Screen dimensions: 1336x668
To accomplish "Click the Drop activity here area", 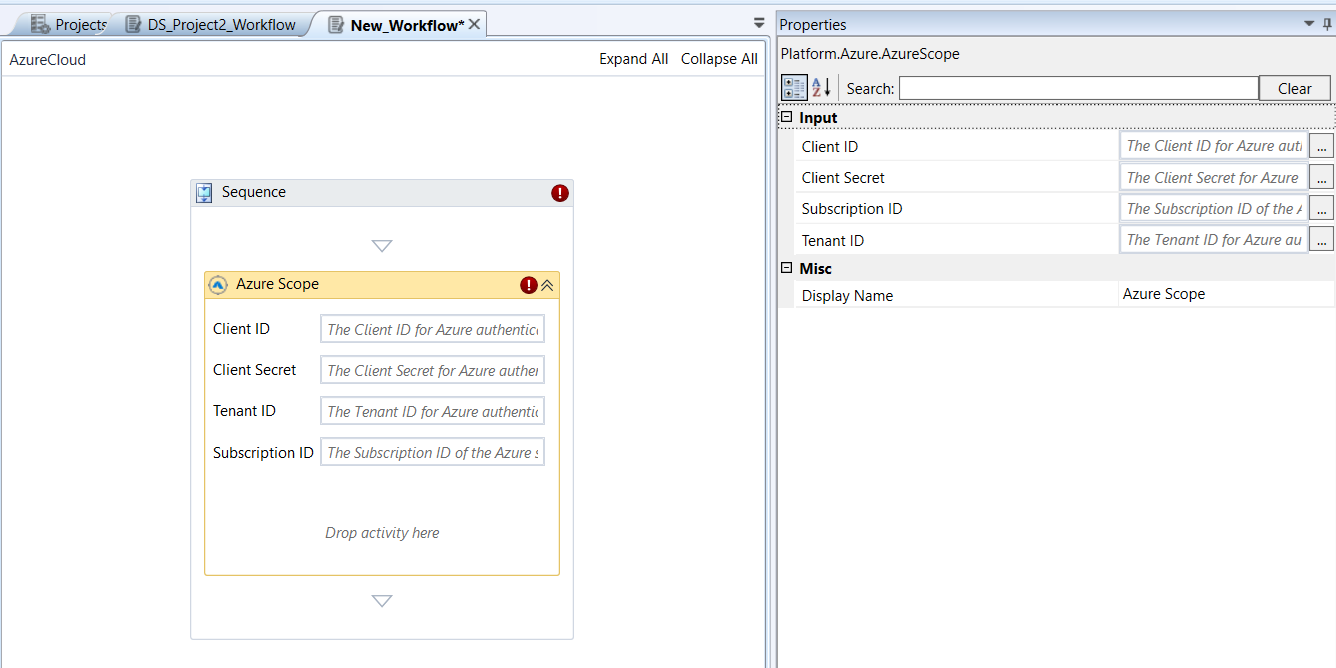I will click(382, 533).
